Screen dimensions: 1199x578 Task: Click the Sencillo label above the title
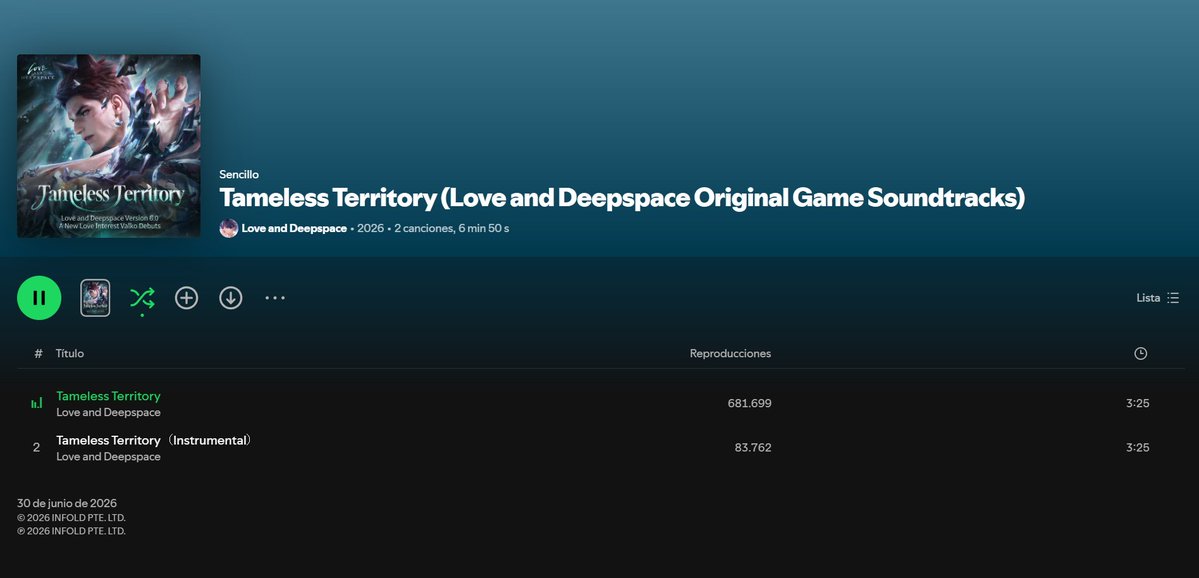pos(239,174)
